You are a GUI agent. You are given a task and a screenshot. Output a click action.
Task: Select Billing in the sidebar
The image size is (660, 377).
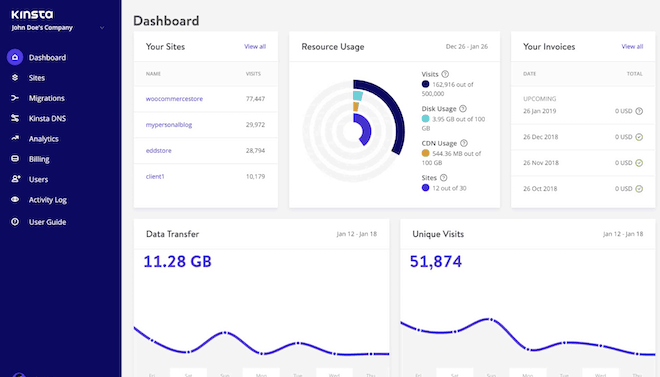(39, 159)
